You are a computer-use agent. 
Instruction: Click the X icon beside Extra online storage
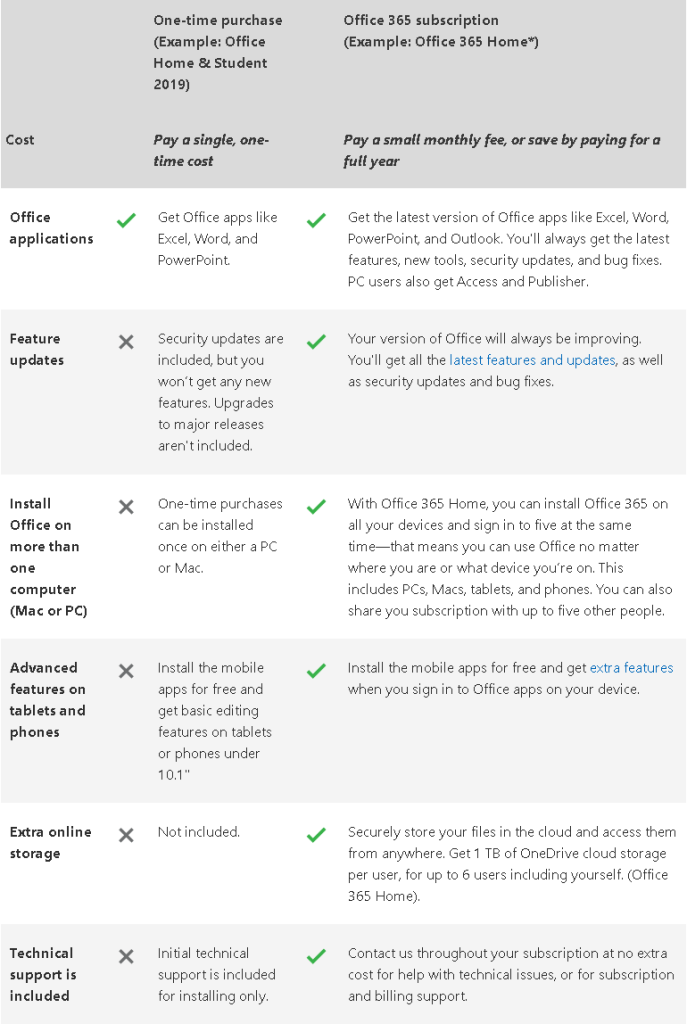tap(126, 835)
